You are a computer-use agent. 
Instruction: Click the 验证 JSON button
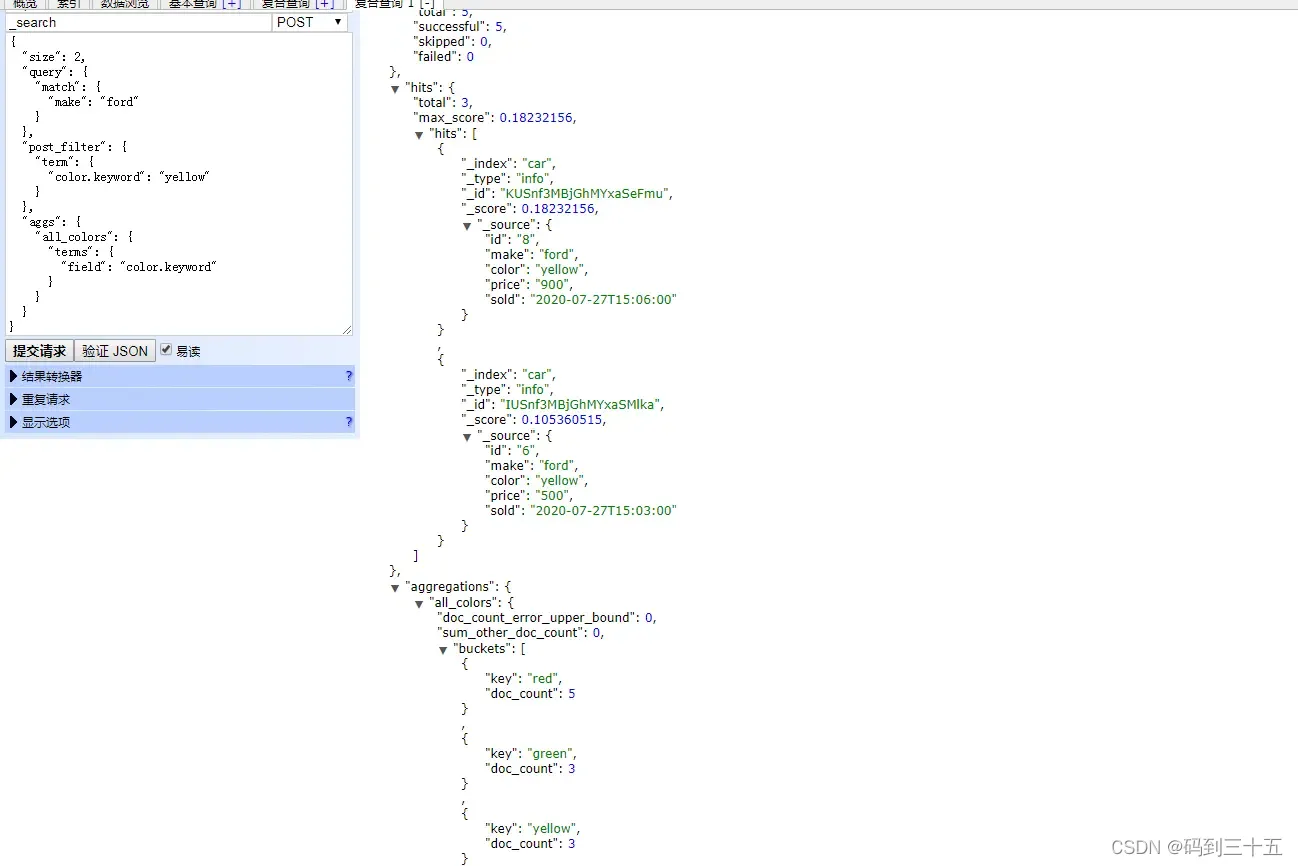[115, 351]
